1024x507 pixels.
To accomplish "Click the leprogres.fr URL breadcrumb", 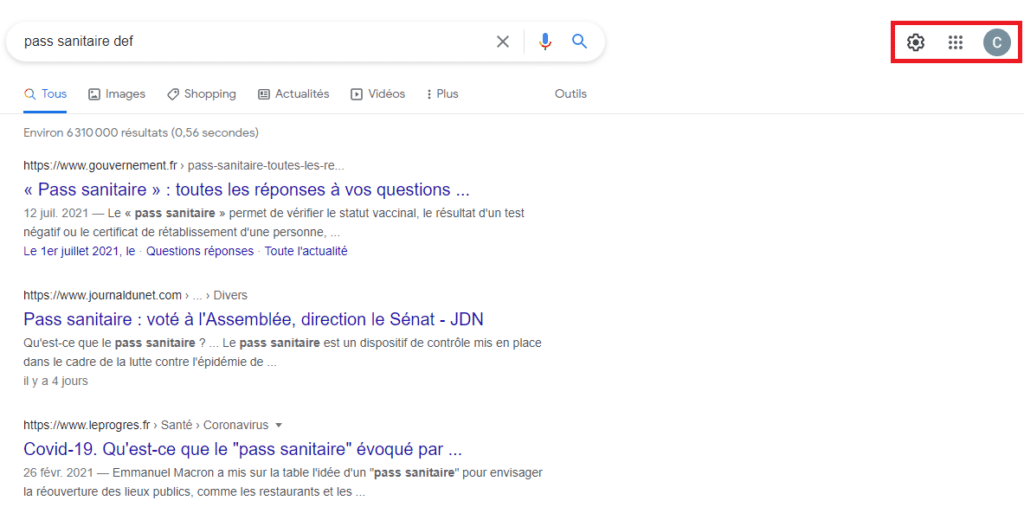I will click(x=146, y=425).
